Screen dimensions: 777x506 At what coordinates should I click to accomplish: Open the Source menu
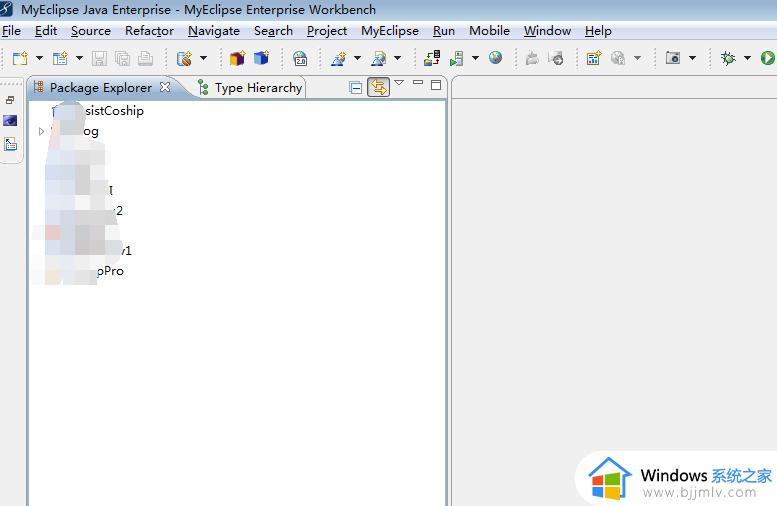pos(91,31)
